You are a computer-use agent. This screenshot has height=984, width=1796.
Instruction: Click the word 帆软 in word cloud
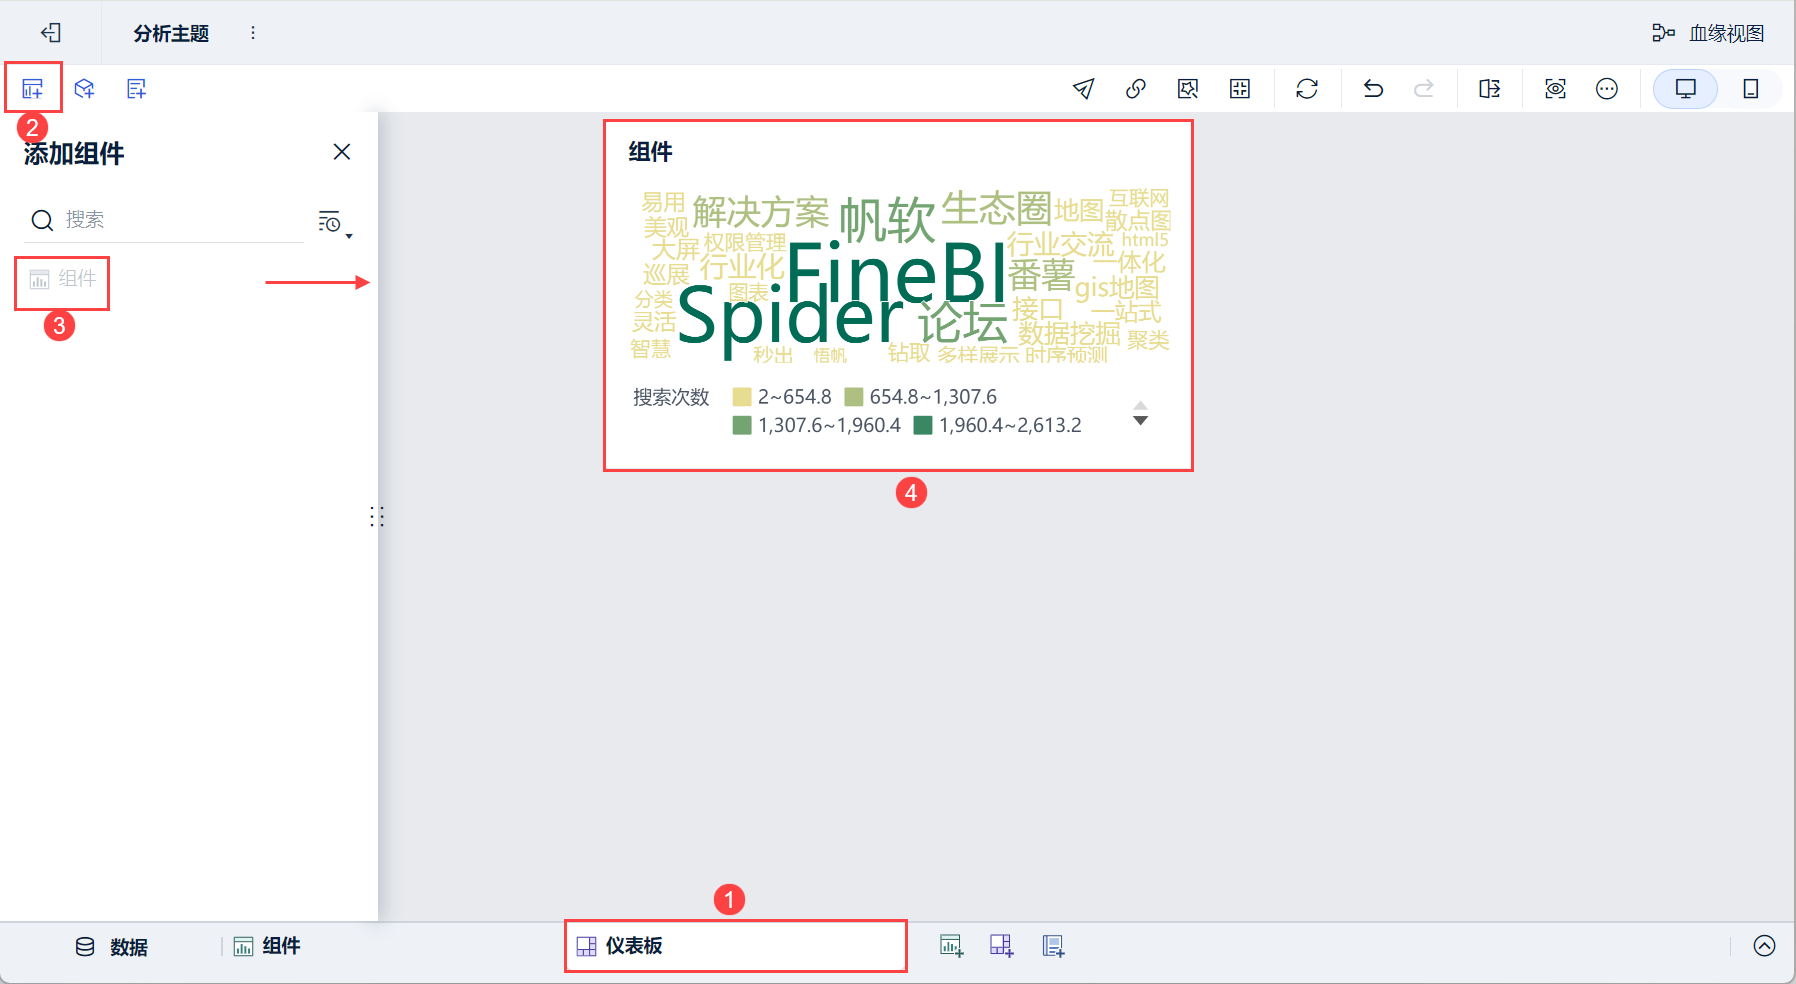(886, 219)
